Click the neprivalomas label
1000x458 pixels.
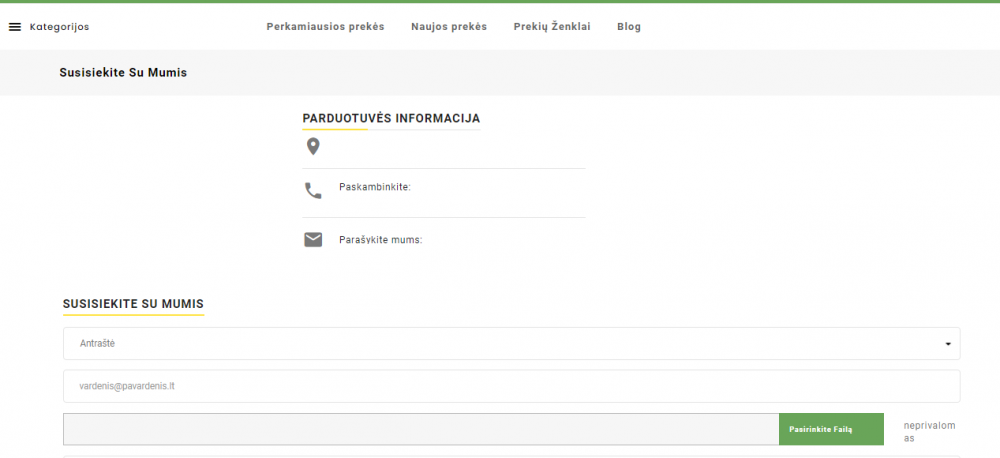(929, 432)
